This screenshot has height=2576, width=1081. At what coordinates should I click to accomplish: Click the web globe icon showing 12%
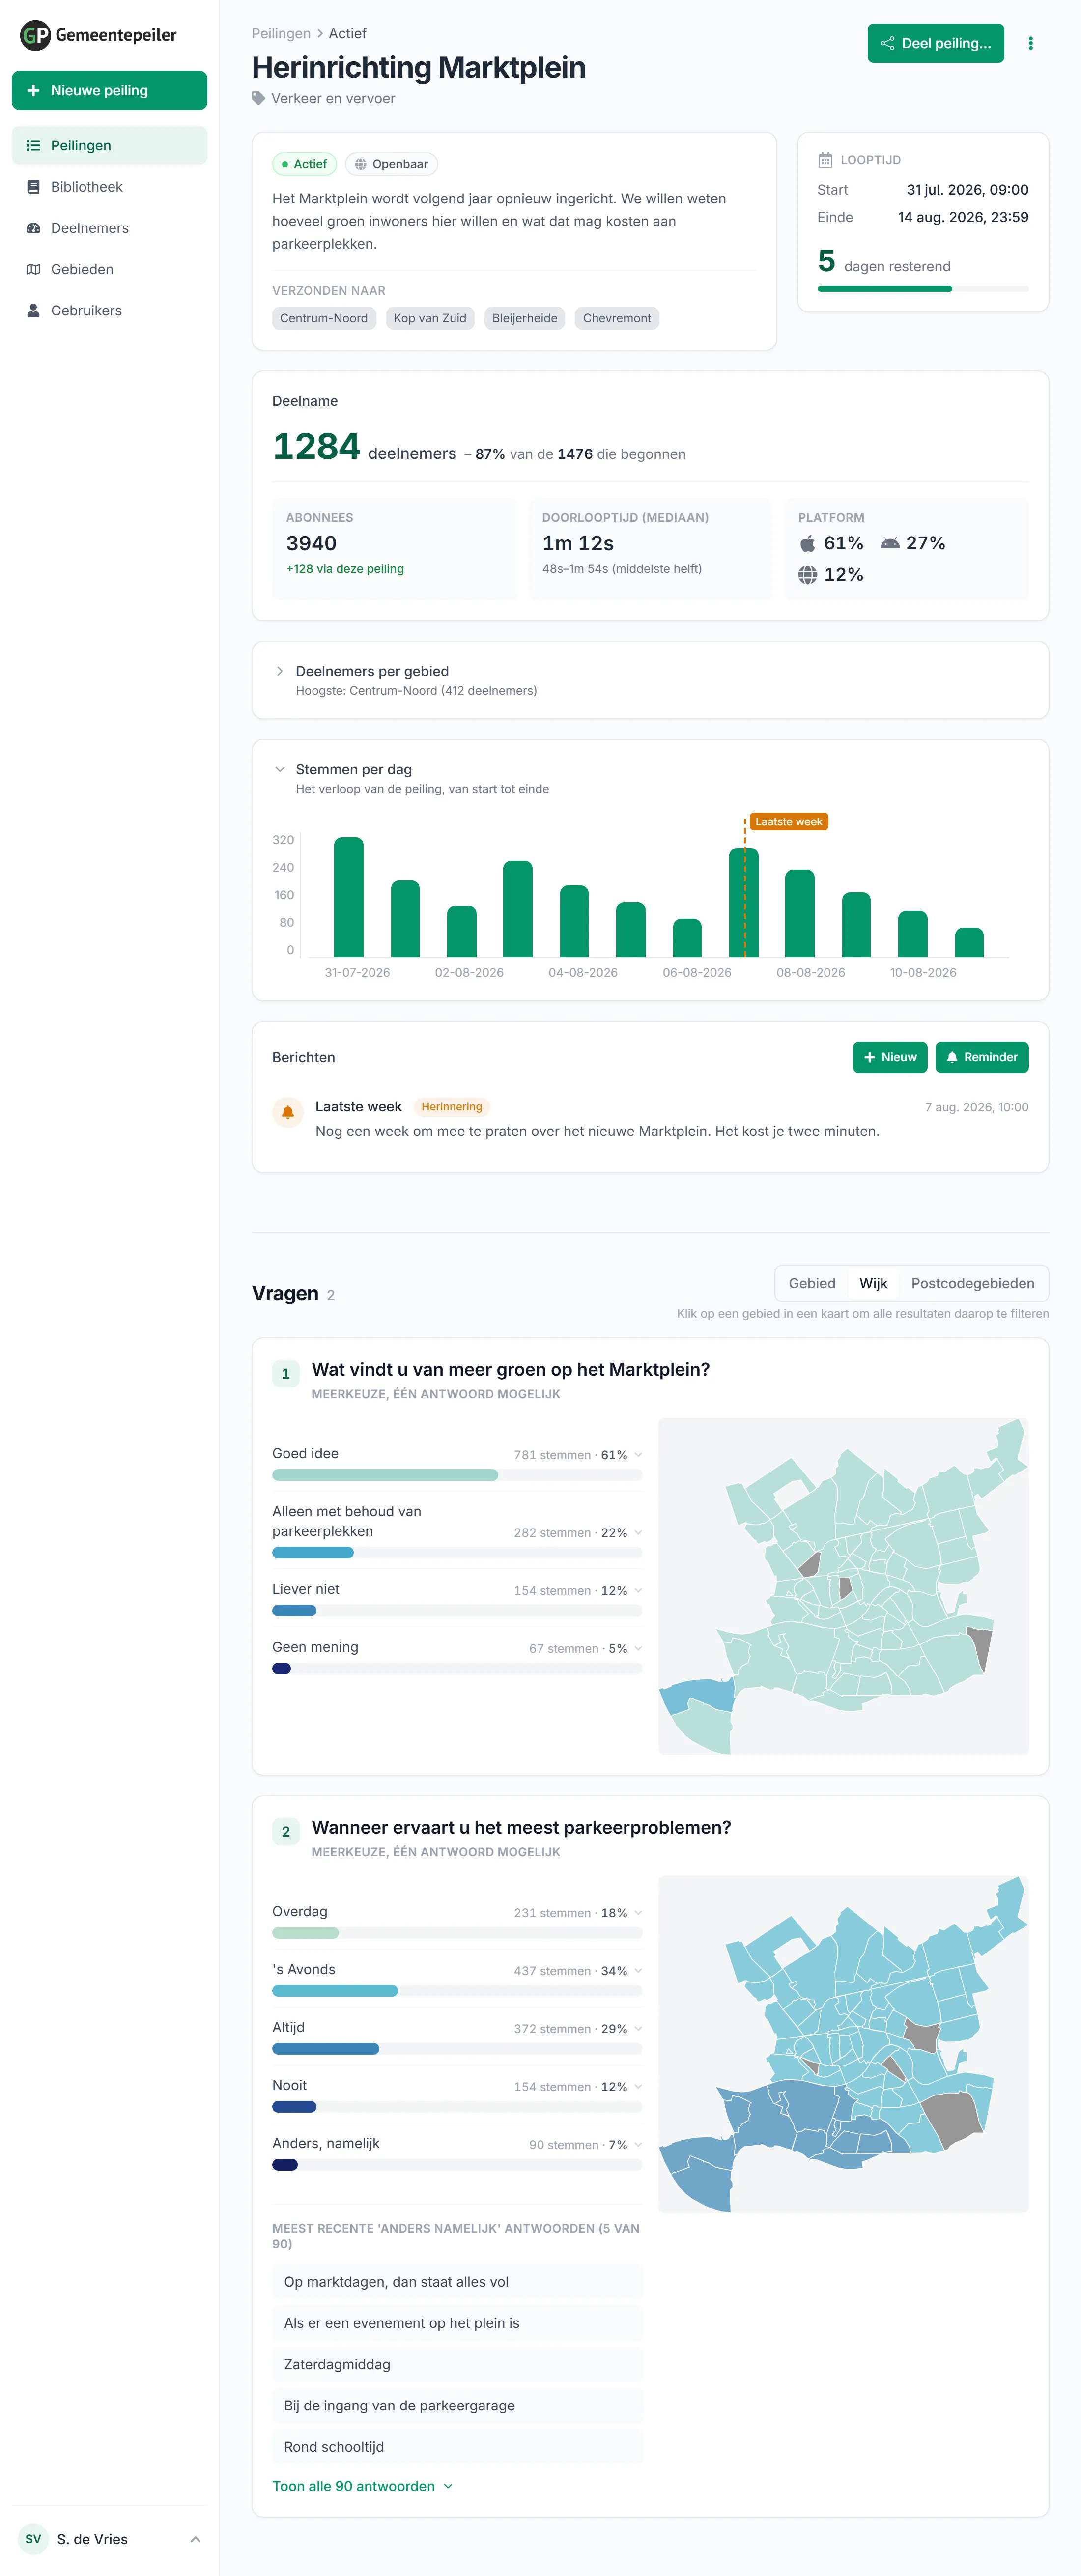click(807, 575)
